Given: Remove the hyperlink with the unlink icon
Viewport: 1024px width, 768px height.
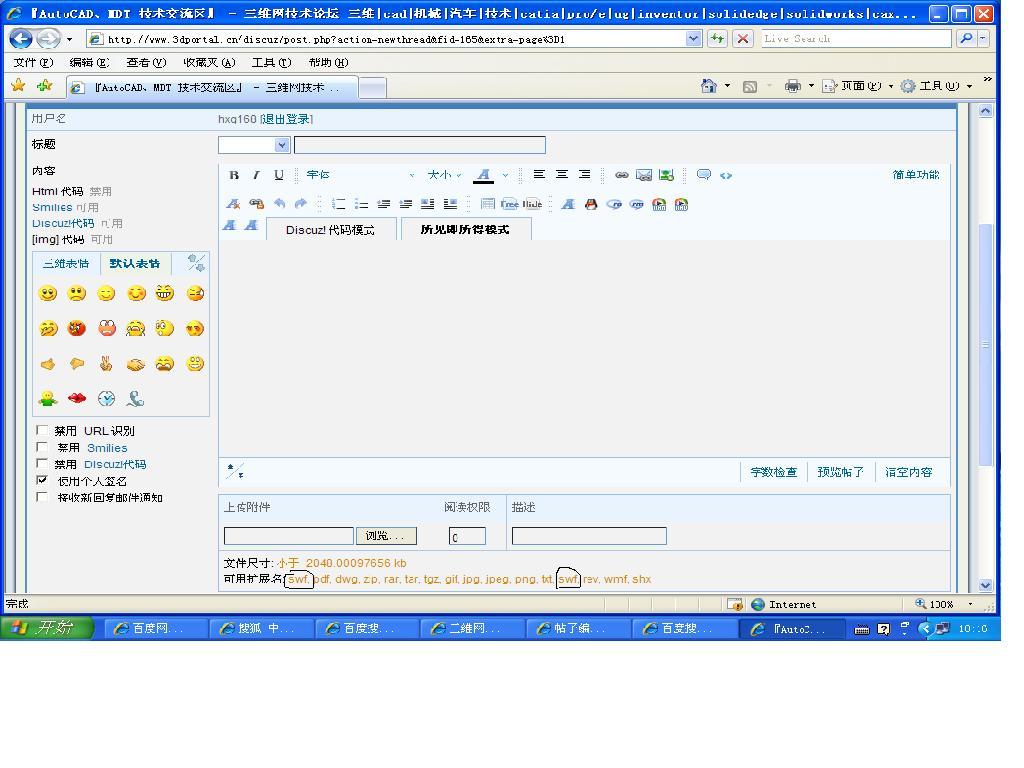Looking at the screenshot, I should tap(257, 204).
